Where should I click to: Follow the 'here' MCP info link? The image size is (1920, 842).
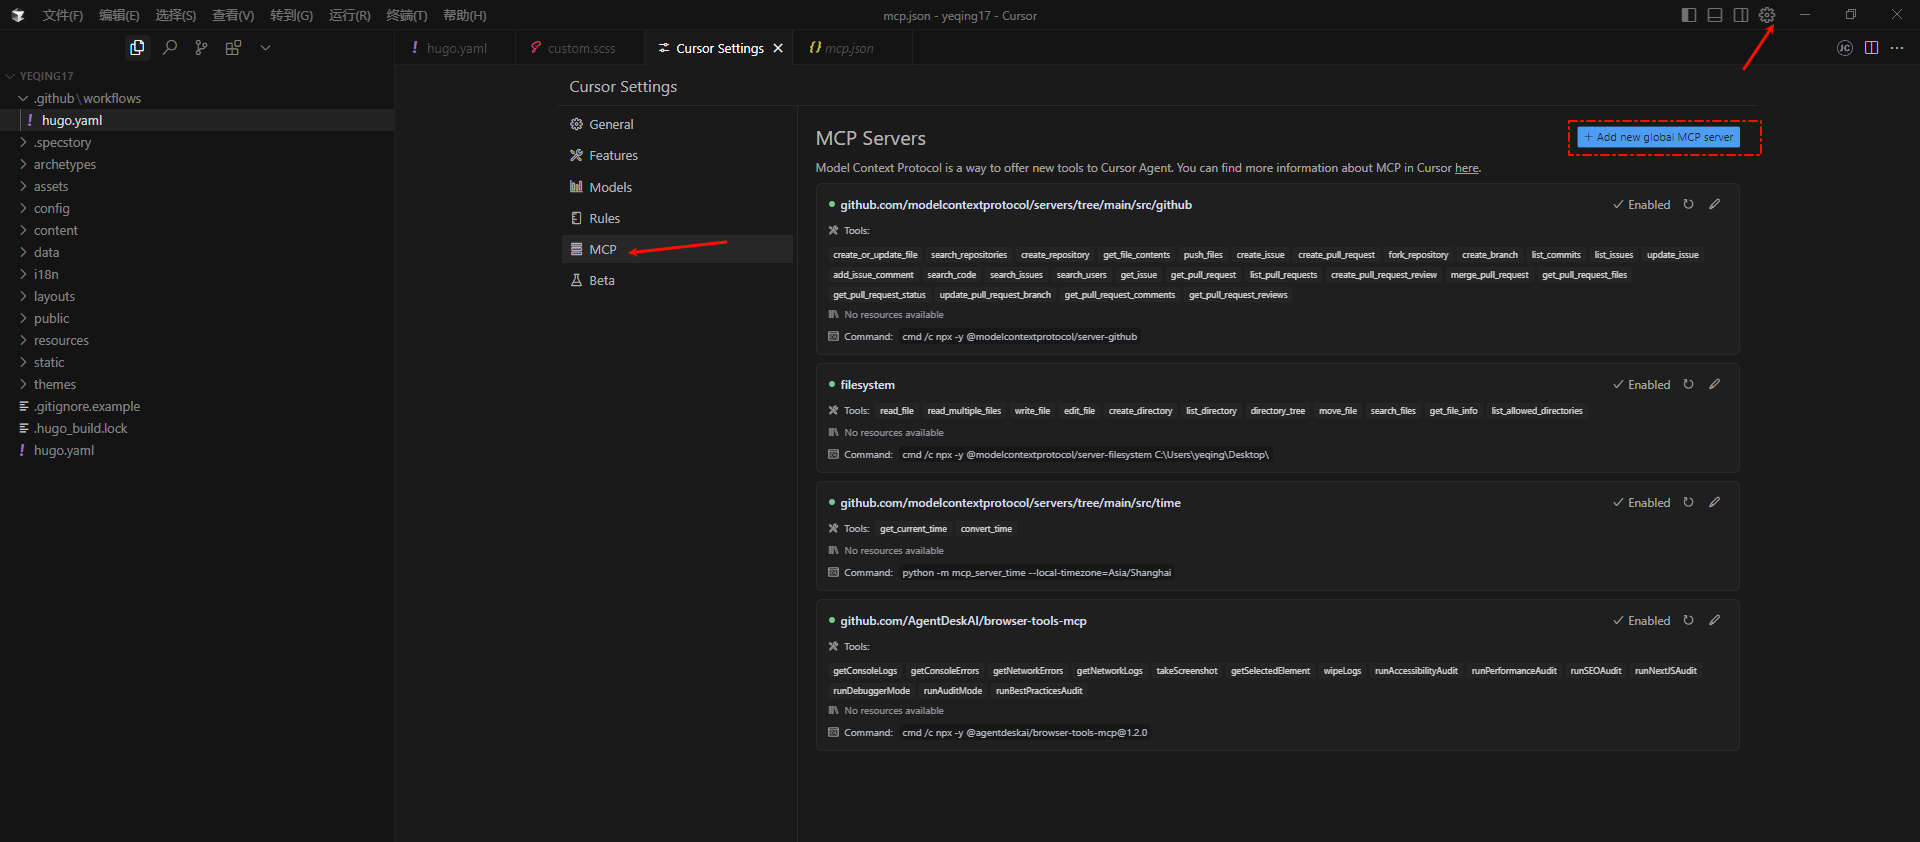point(1466,168)
